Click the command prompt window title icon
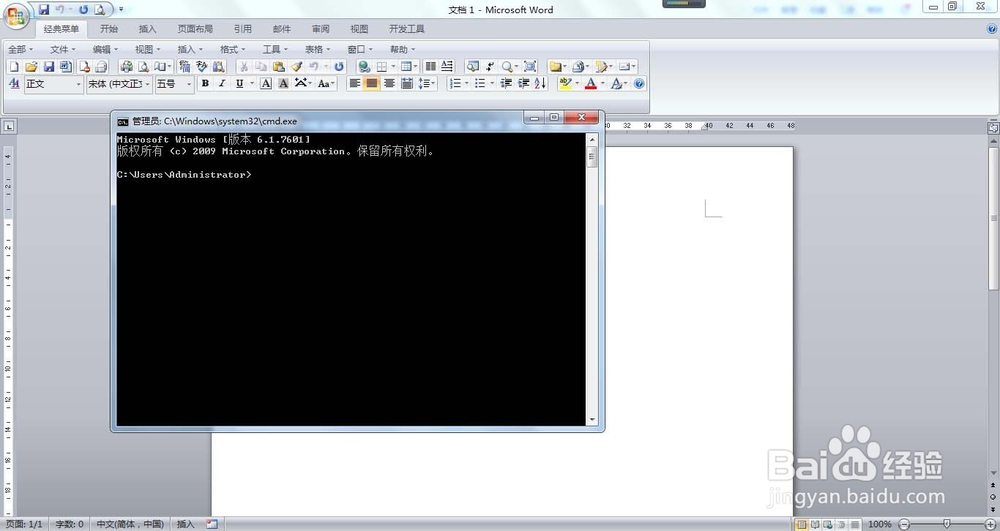1000x531 pixels. [x=122, y=121]
